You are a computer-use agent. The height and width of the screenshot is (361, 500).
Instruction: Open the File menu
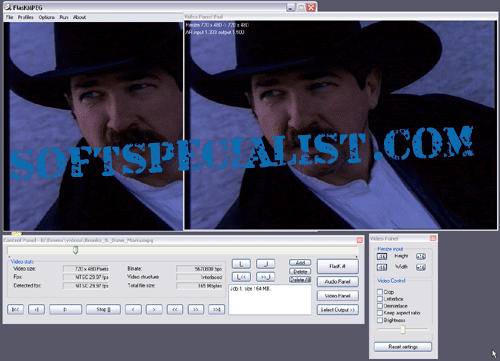[x=9, y=17]
